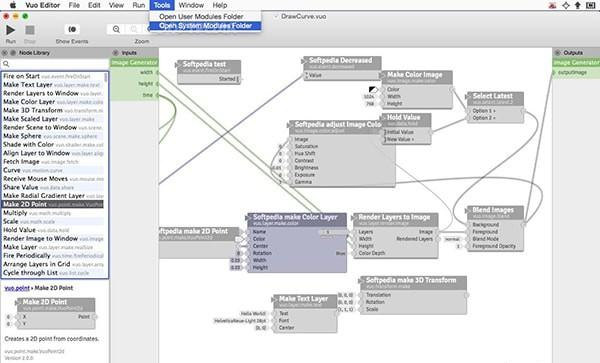This screenshot has width=600, height=363.
Task: Click the Inputs panel round header icon
Action: [115, 53]
